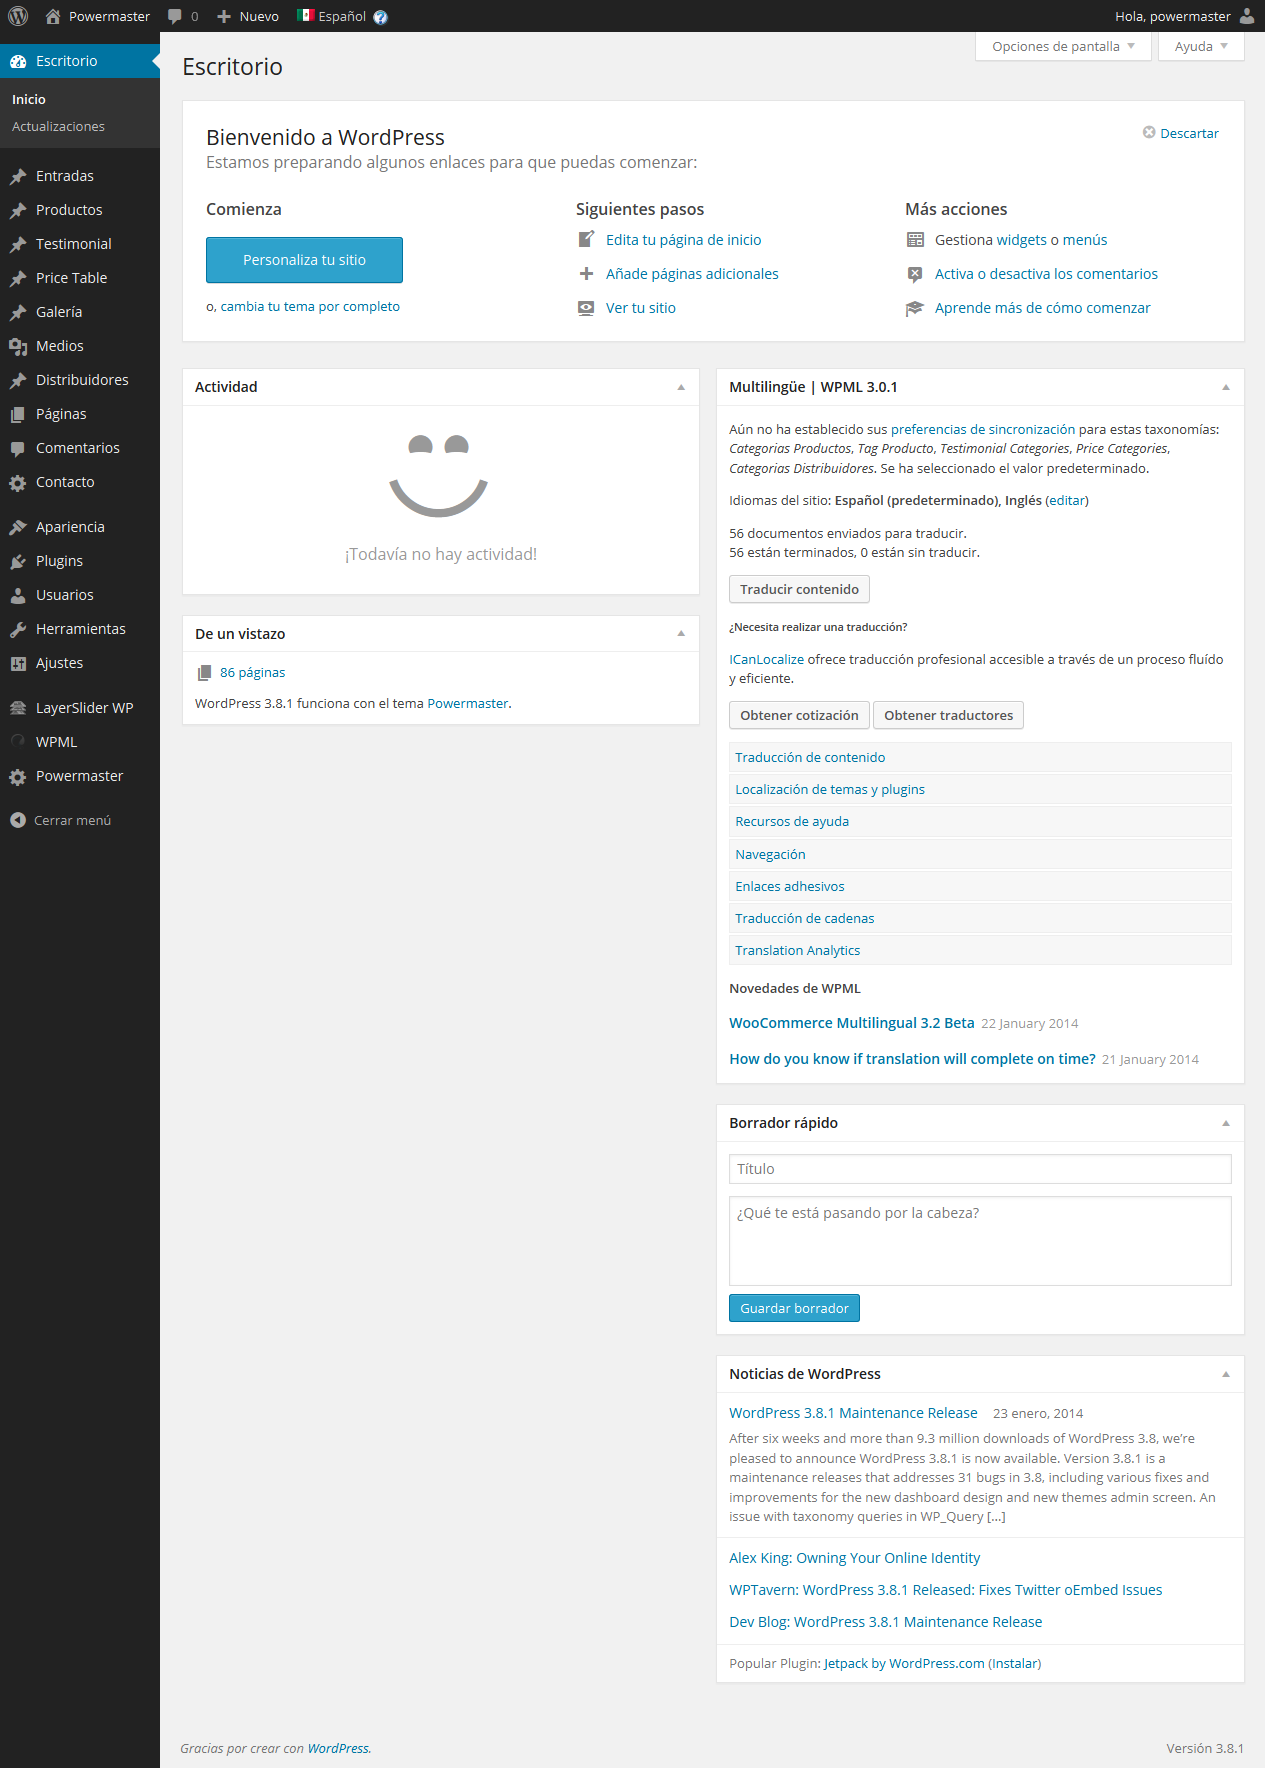Click the Medios sidebar icon
This screenshot has height=1768, width=1265.
point(18,346)
